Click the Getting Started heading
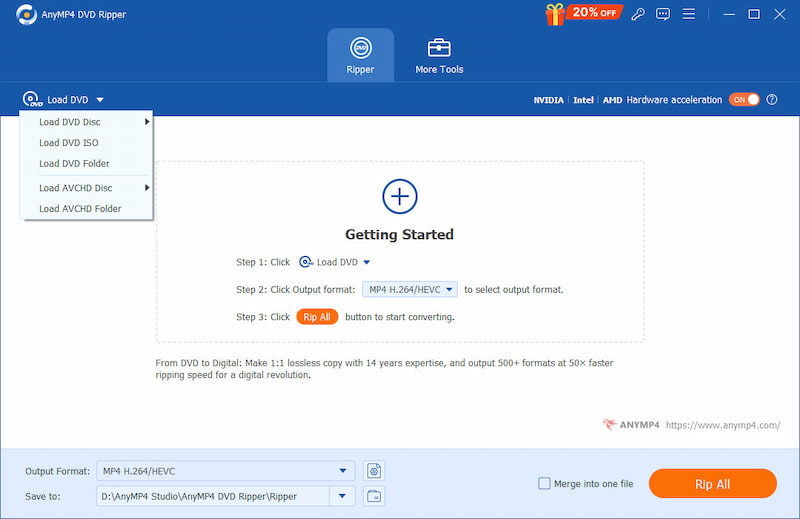Screen dimensions: 800x519 (399, 234)
